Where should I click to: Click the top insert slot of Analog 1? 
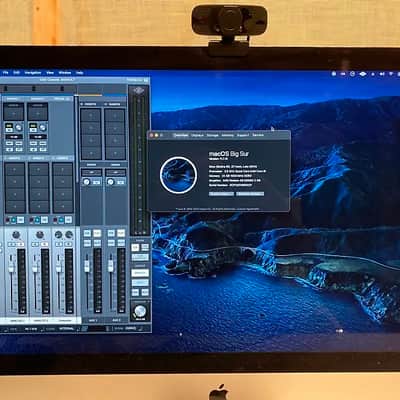15,169
